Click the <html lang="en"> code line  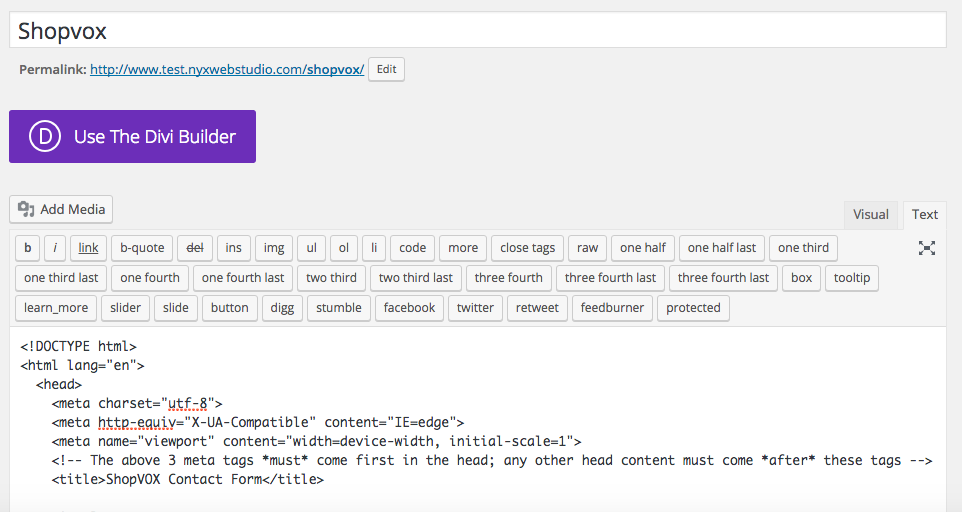[82, 365]
